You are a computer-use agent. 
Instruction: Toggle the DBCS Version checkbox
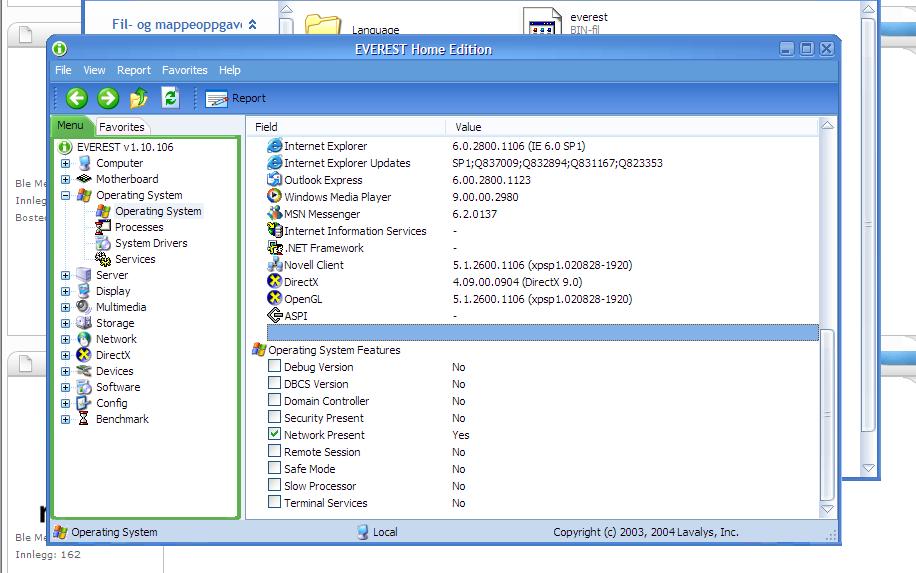[x=274, y=383]
